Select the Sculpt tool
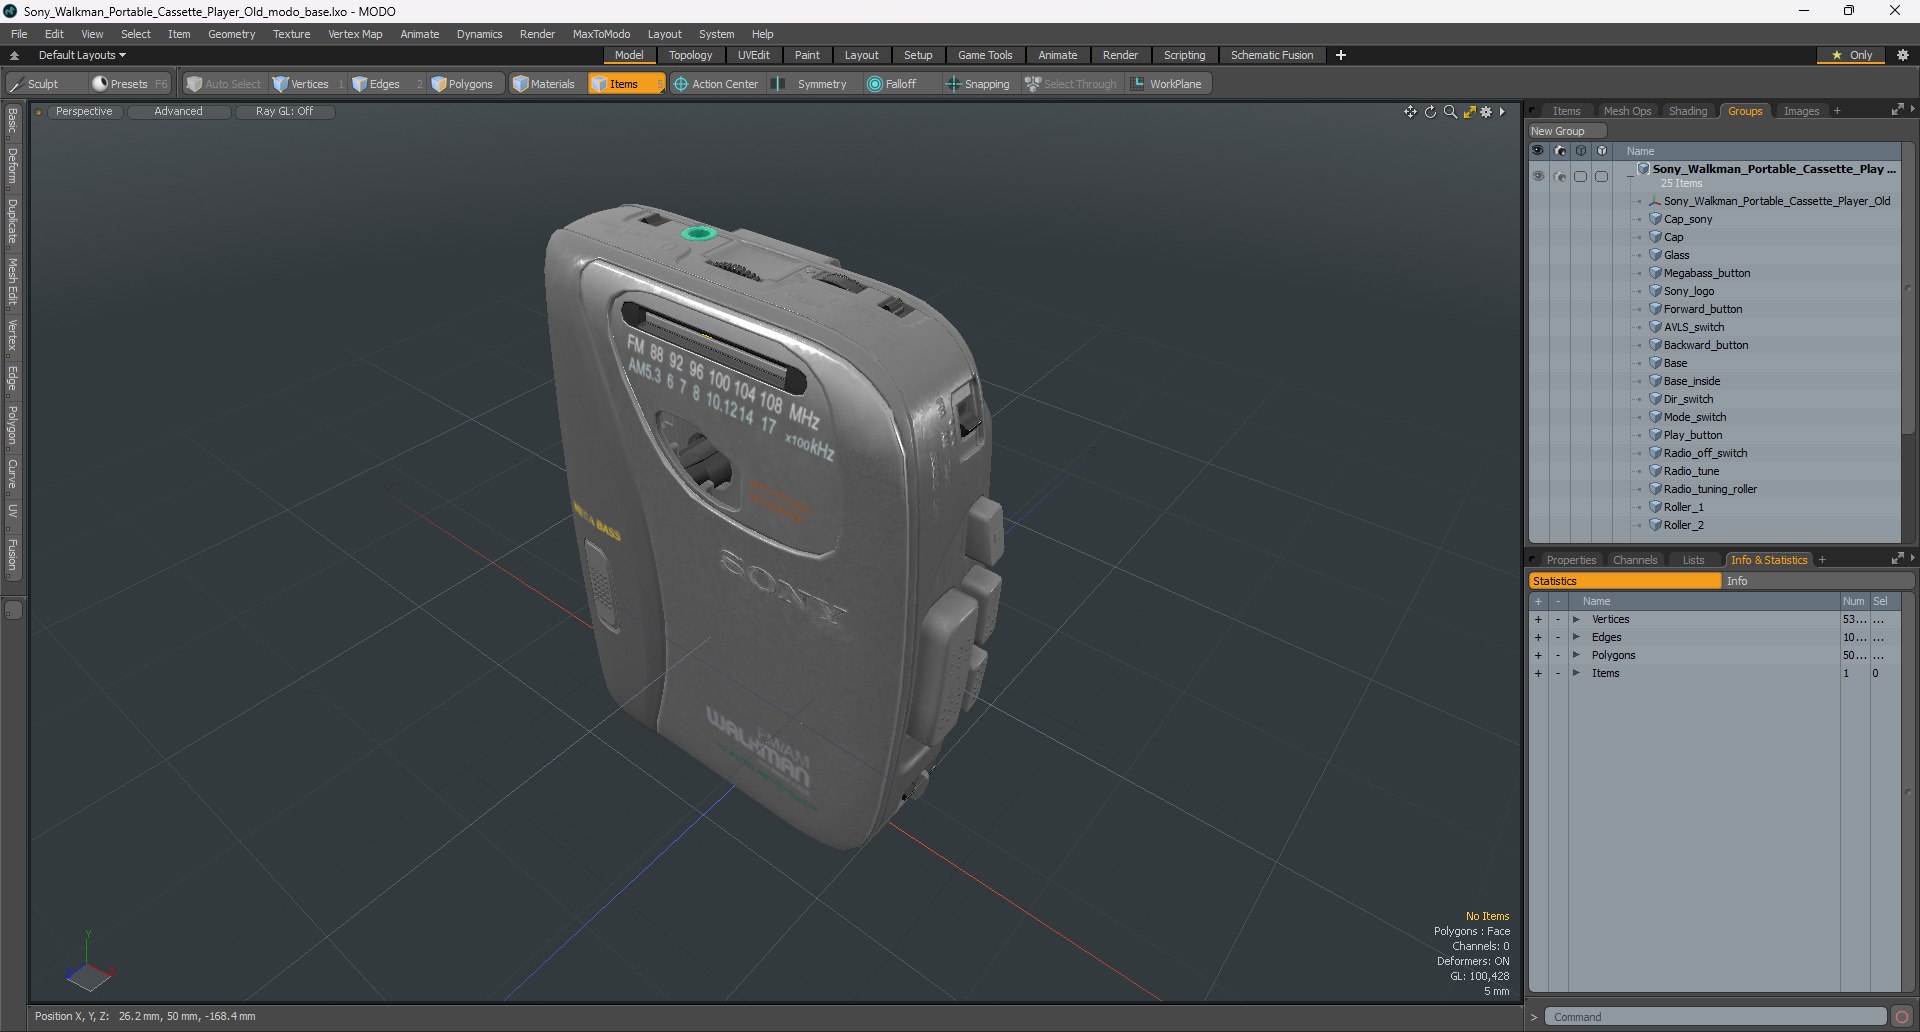The image size is (1920, 1032). pos(44,84)
